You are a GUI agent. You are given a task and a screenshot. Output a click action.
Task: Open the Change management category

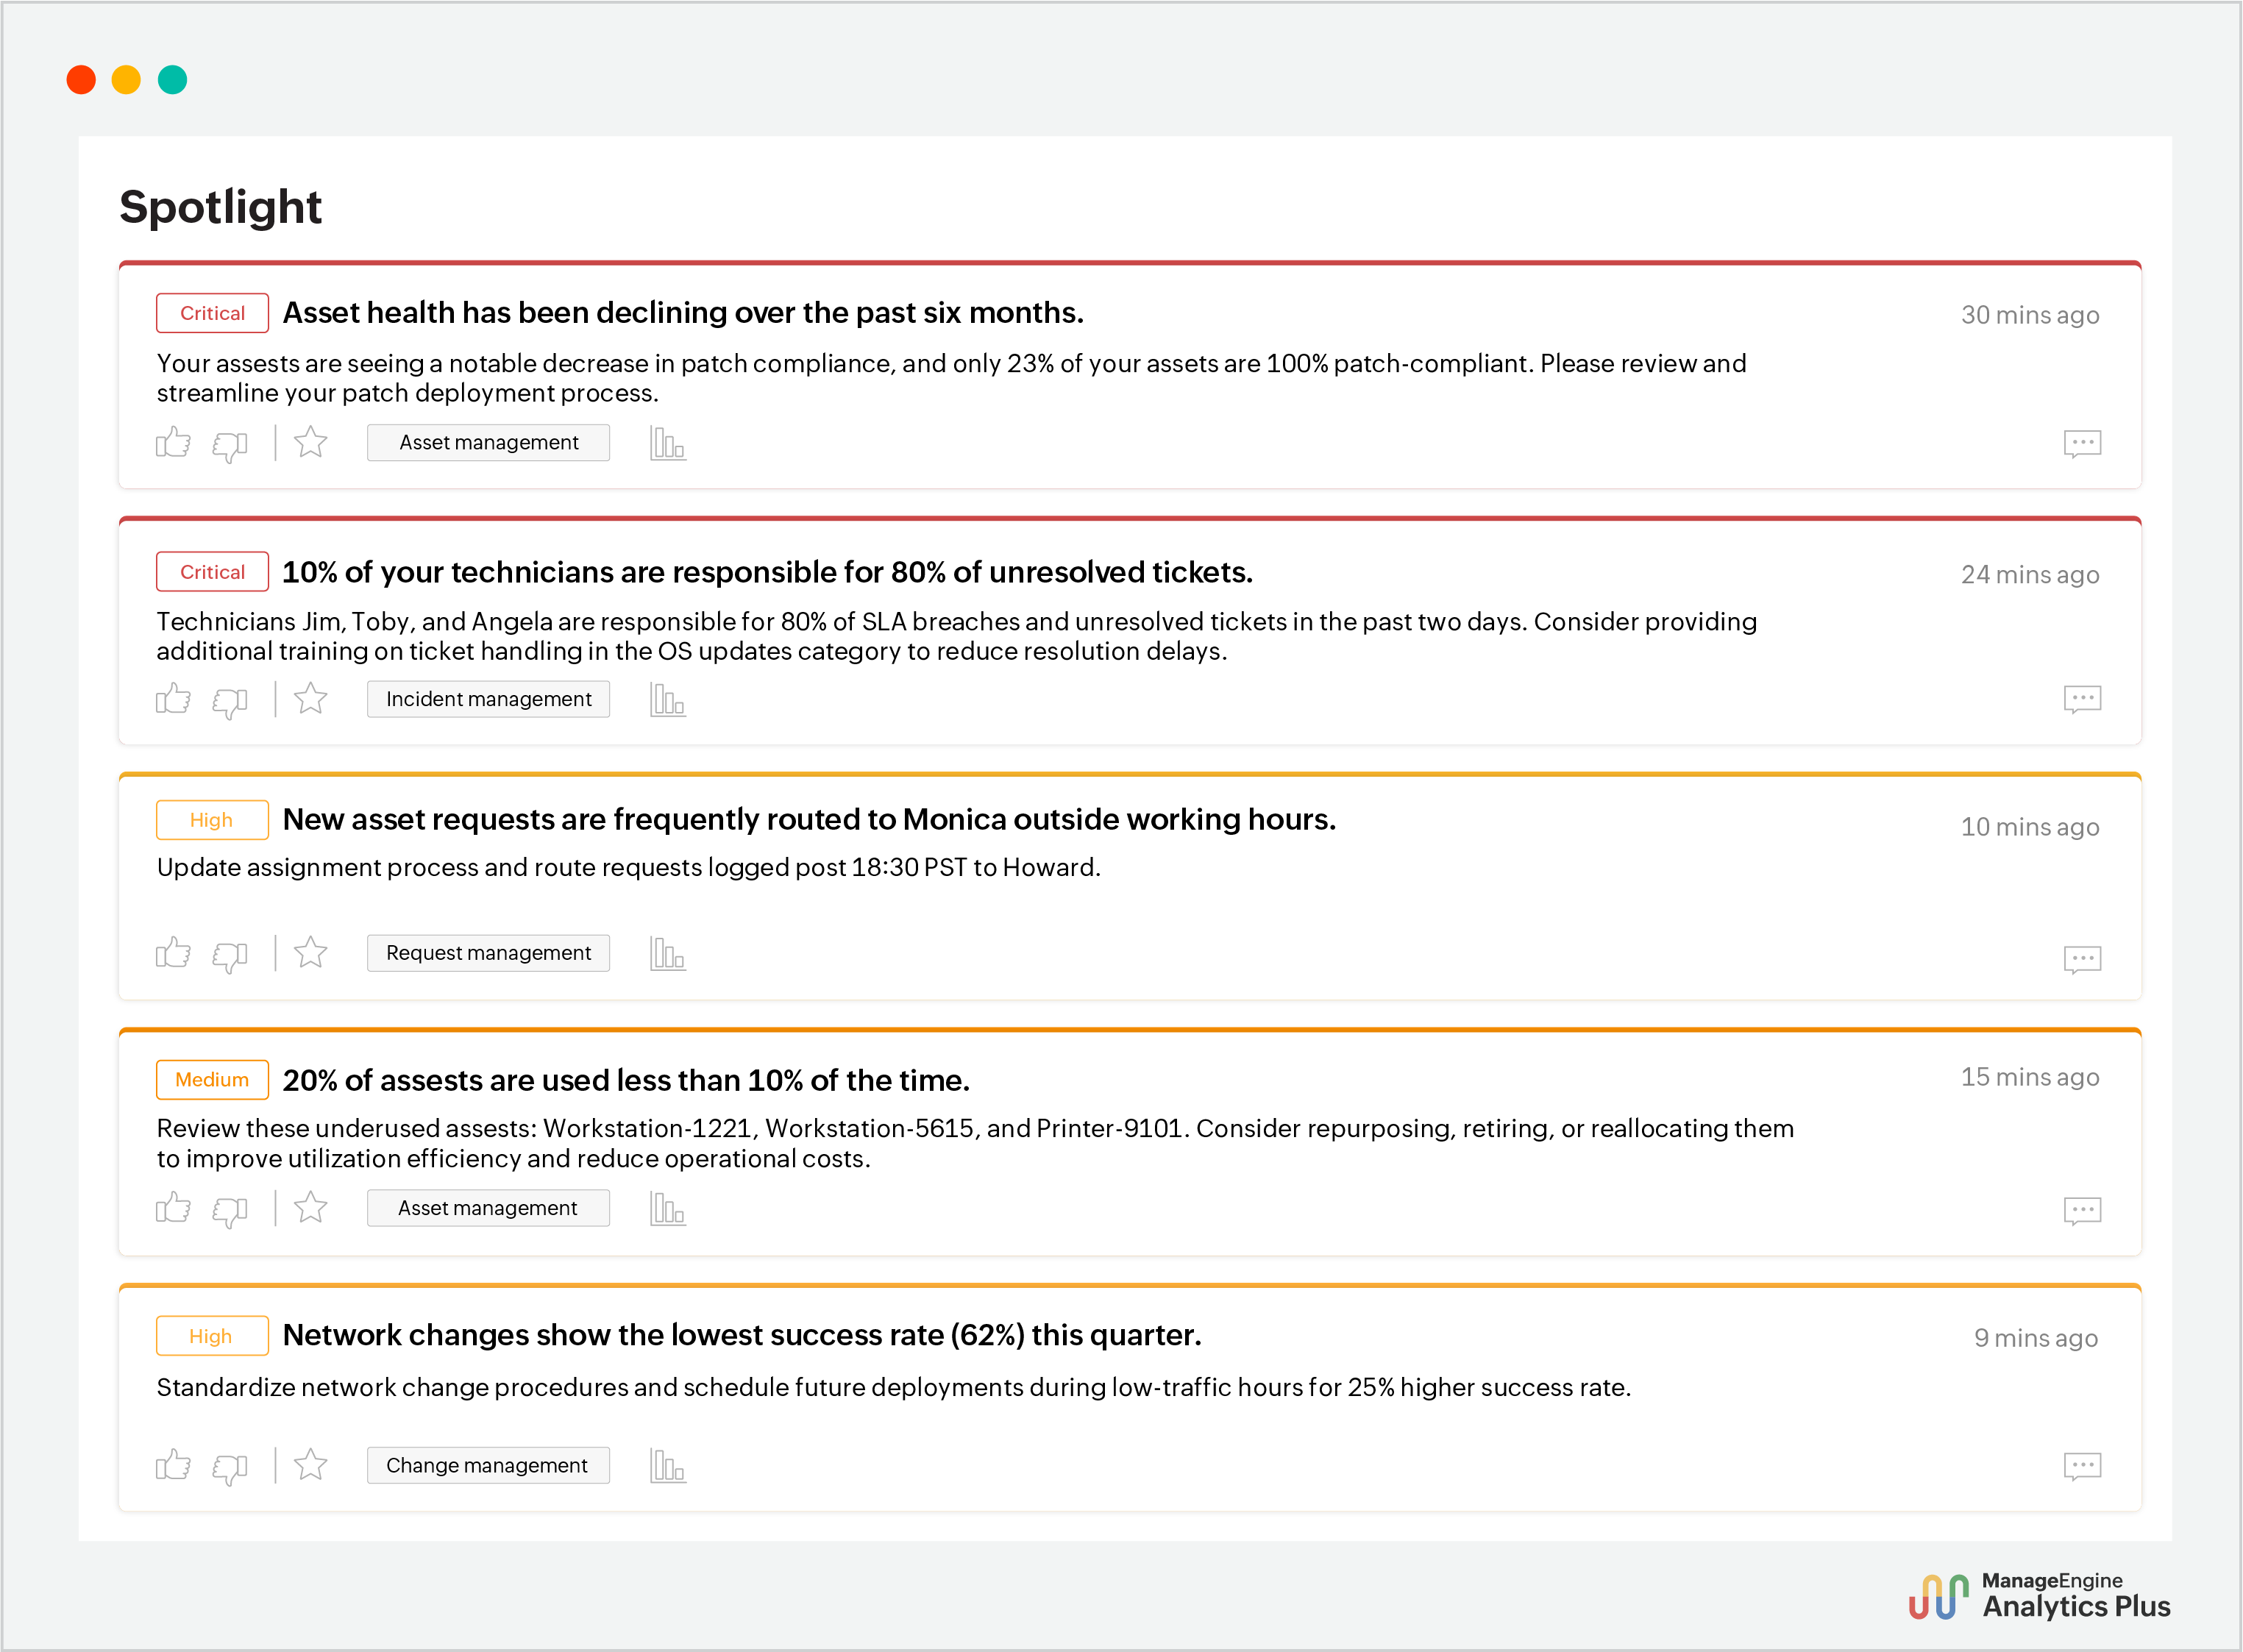point(488,1465)
